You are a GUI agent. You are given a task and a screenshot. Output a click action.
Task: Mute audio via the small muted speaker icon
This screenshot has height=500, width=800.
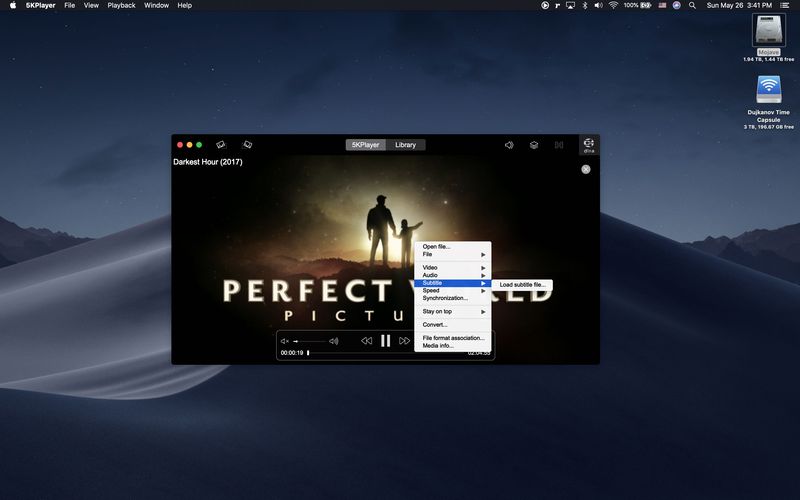[x=285, y=341]
